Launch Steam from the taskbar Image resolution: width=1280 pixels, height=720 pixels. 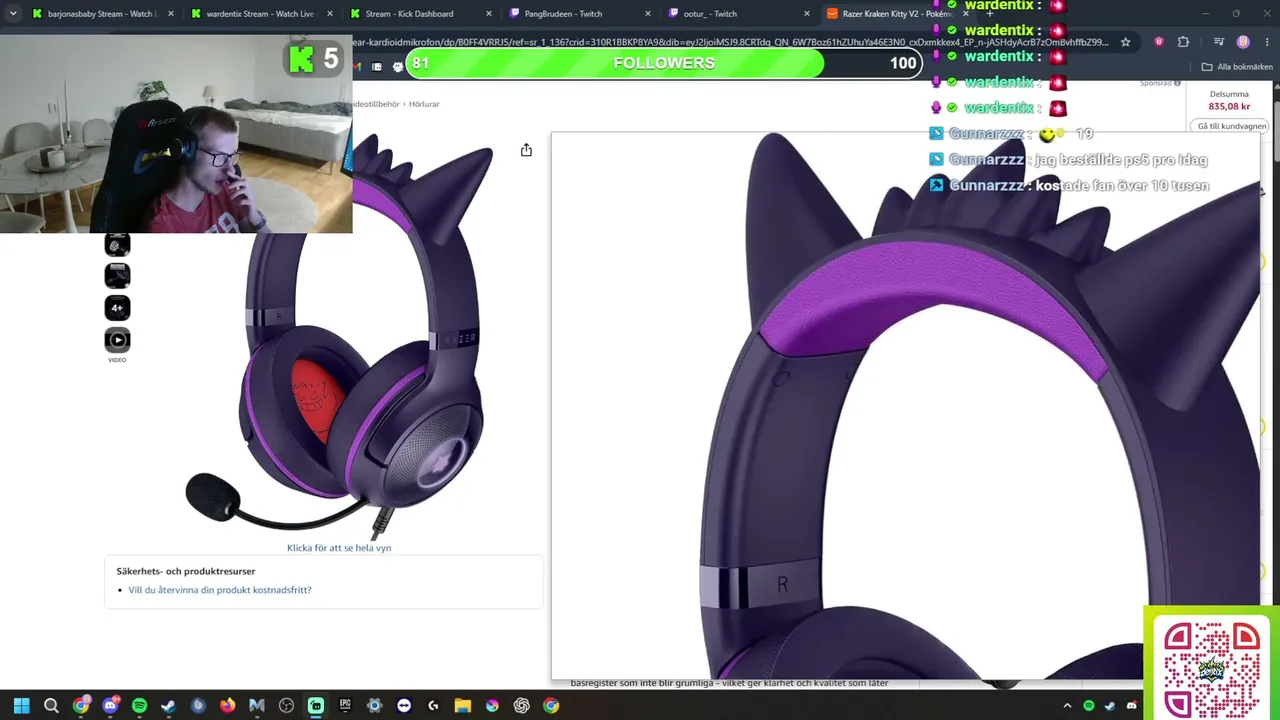pos(168,706)
